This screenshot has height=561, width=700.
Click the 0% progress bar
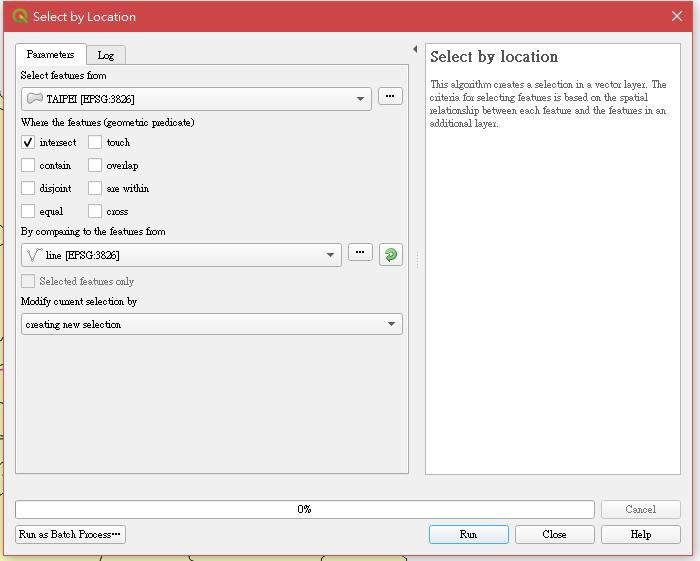coord(305,509)
